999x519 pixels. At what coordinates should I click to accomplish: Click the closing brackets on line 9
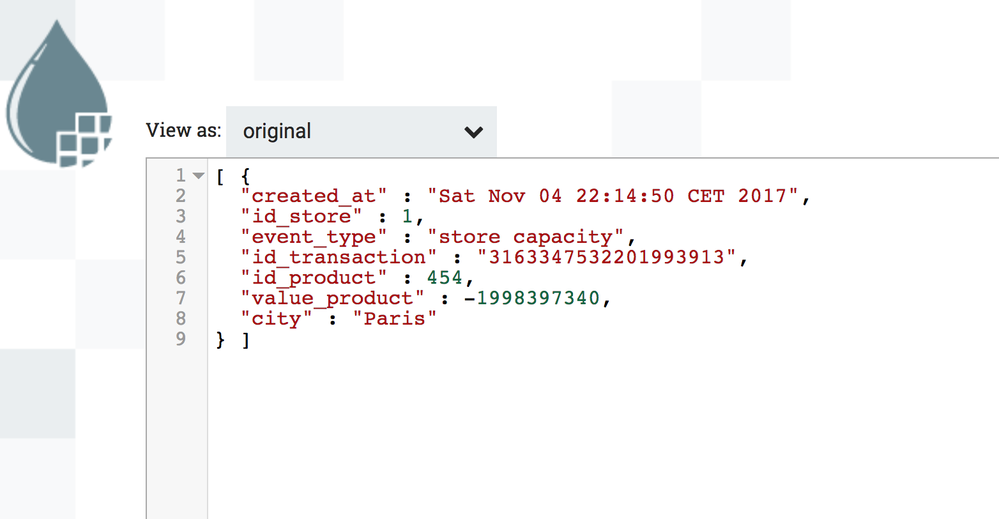pyautogui.click(x=232, y=339)
